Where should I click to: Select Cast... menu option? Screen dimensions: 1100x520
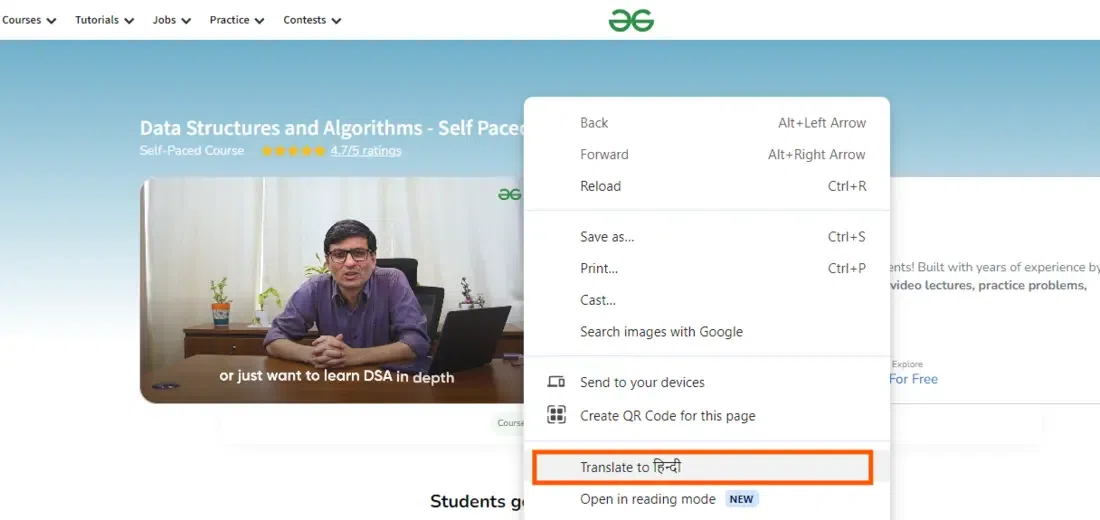pyautogui.click(x=706, y=300)
